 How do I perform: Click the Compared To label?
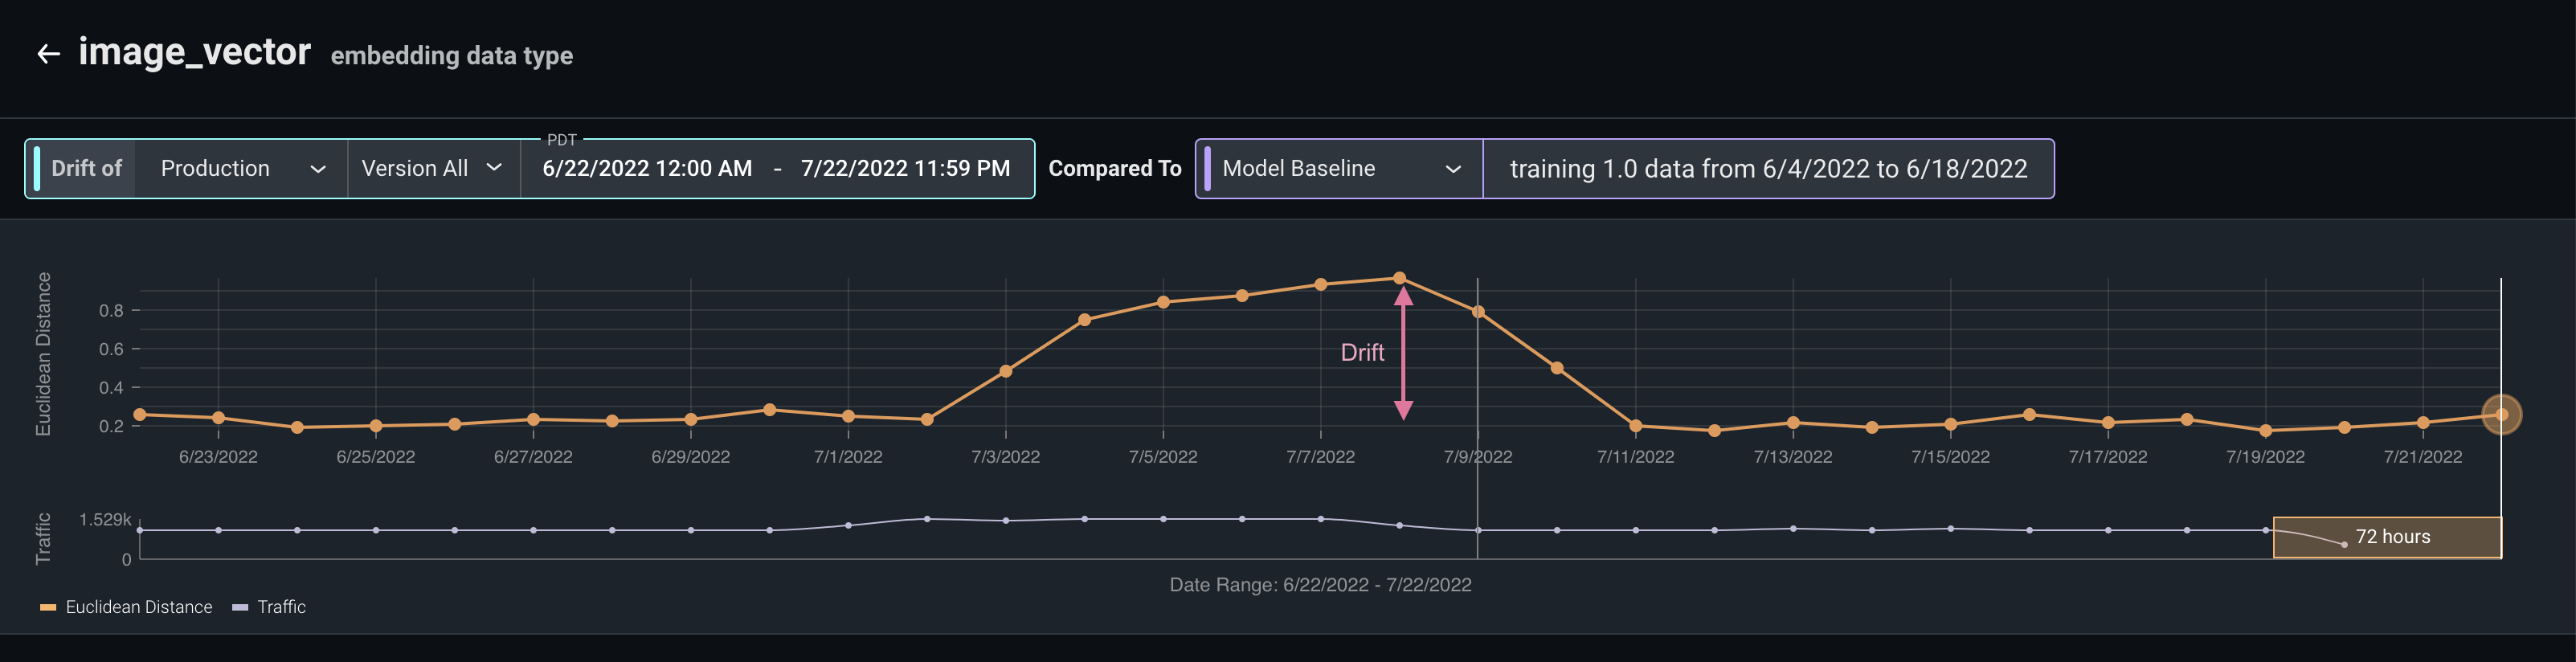(1114, 168)
